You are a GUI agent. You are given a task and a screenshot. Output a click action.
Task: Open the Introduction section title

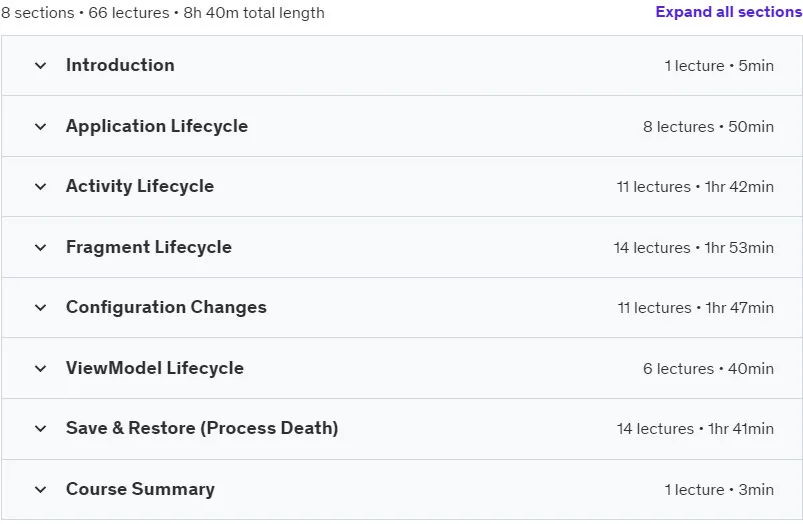coord(120,65)
